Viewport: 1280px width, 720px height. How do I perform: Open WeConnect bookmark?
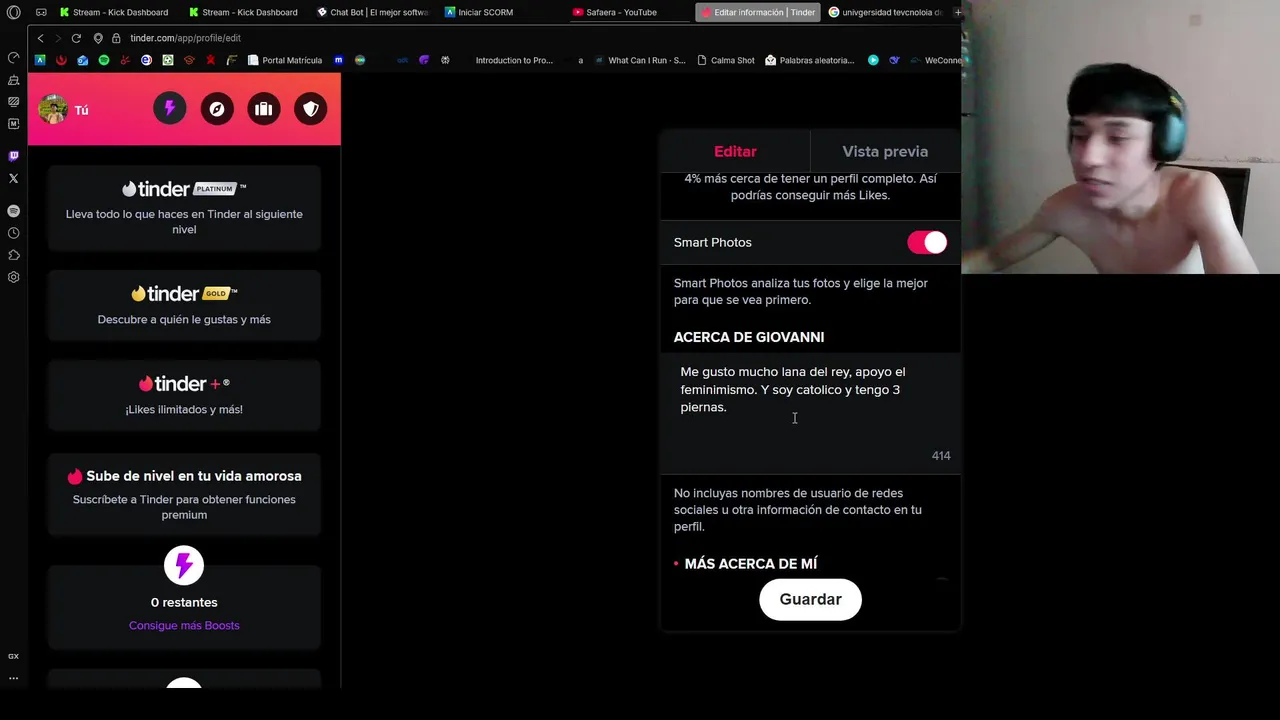tap(935, 60)
